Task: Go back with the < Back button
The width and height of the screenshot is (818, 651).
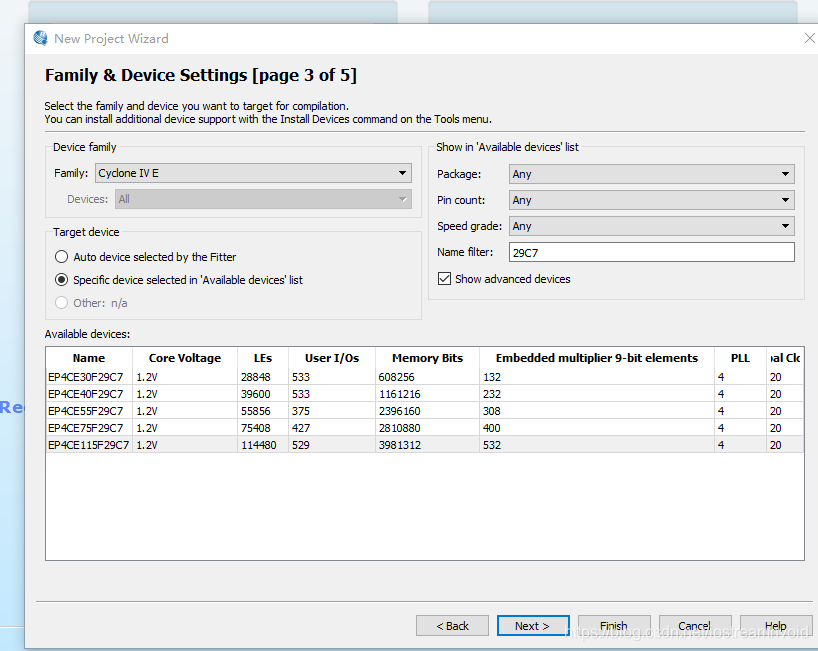Action: (x=452, y=626)
